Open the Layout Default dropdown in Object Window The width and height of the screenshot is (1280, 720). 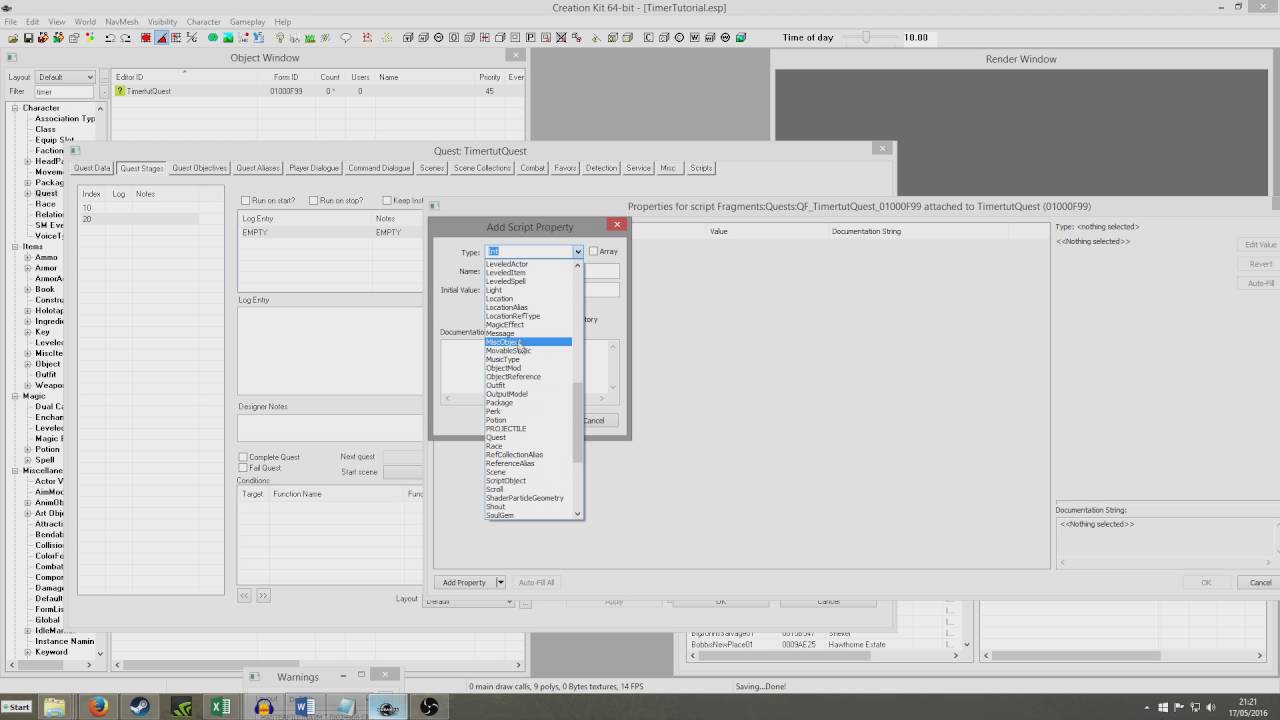pyautogui.click(x=65, y=77)
